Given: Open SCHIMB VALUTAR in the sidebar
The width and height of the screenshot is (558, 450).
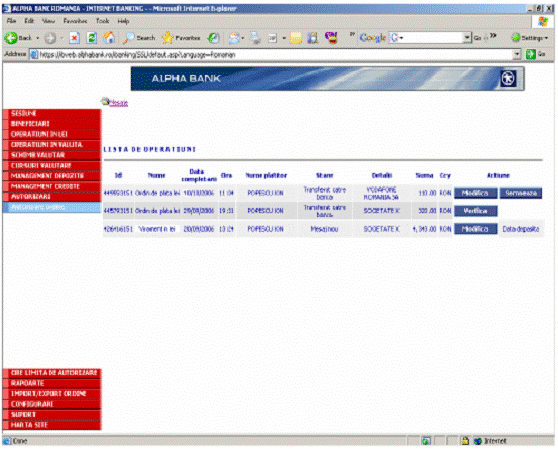Looking at the screenshot, I should point(52,155).
